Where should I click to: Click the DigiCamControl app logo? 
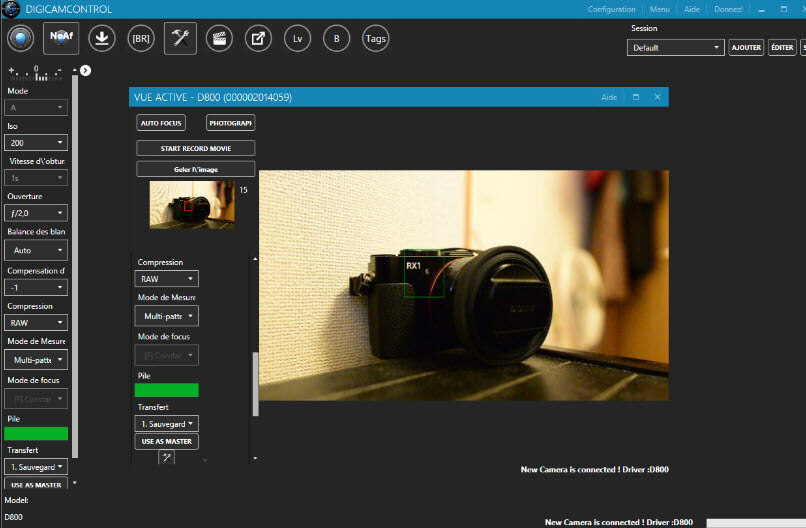(11, 9)
